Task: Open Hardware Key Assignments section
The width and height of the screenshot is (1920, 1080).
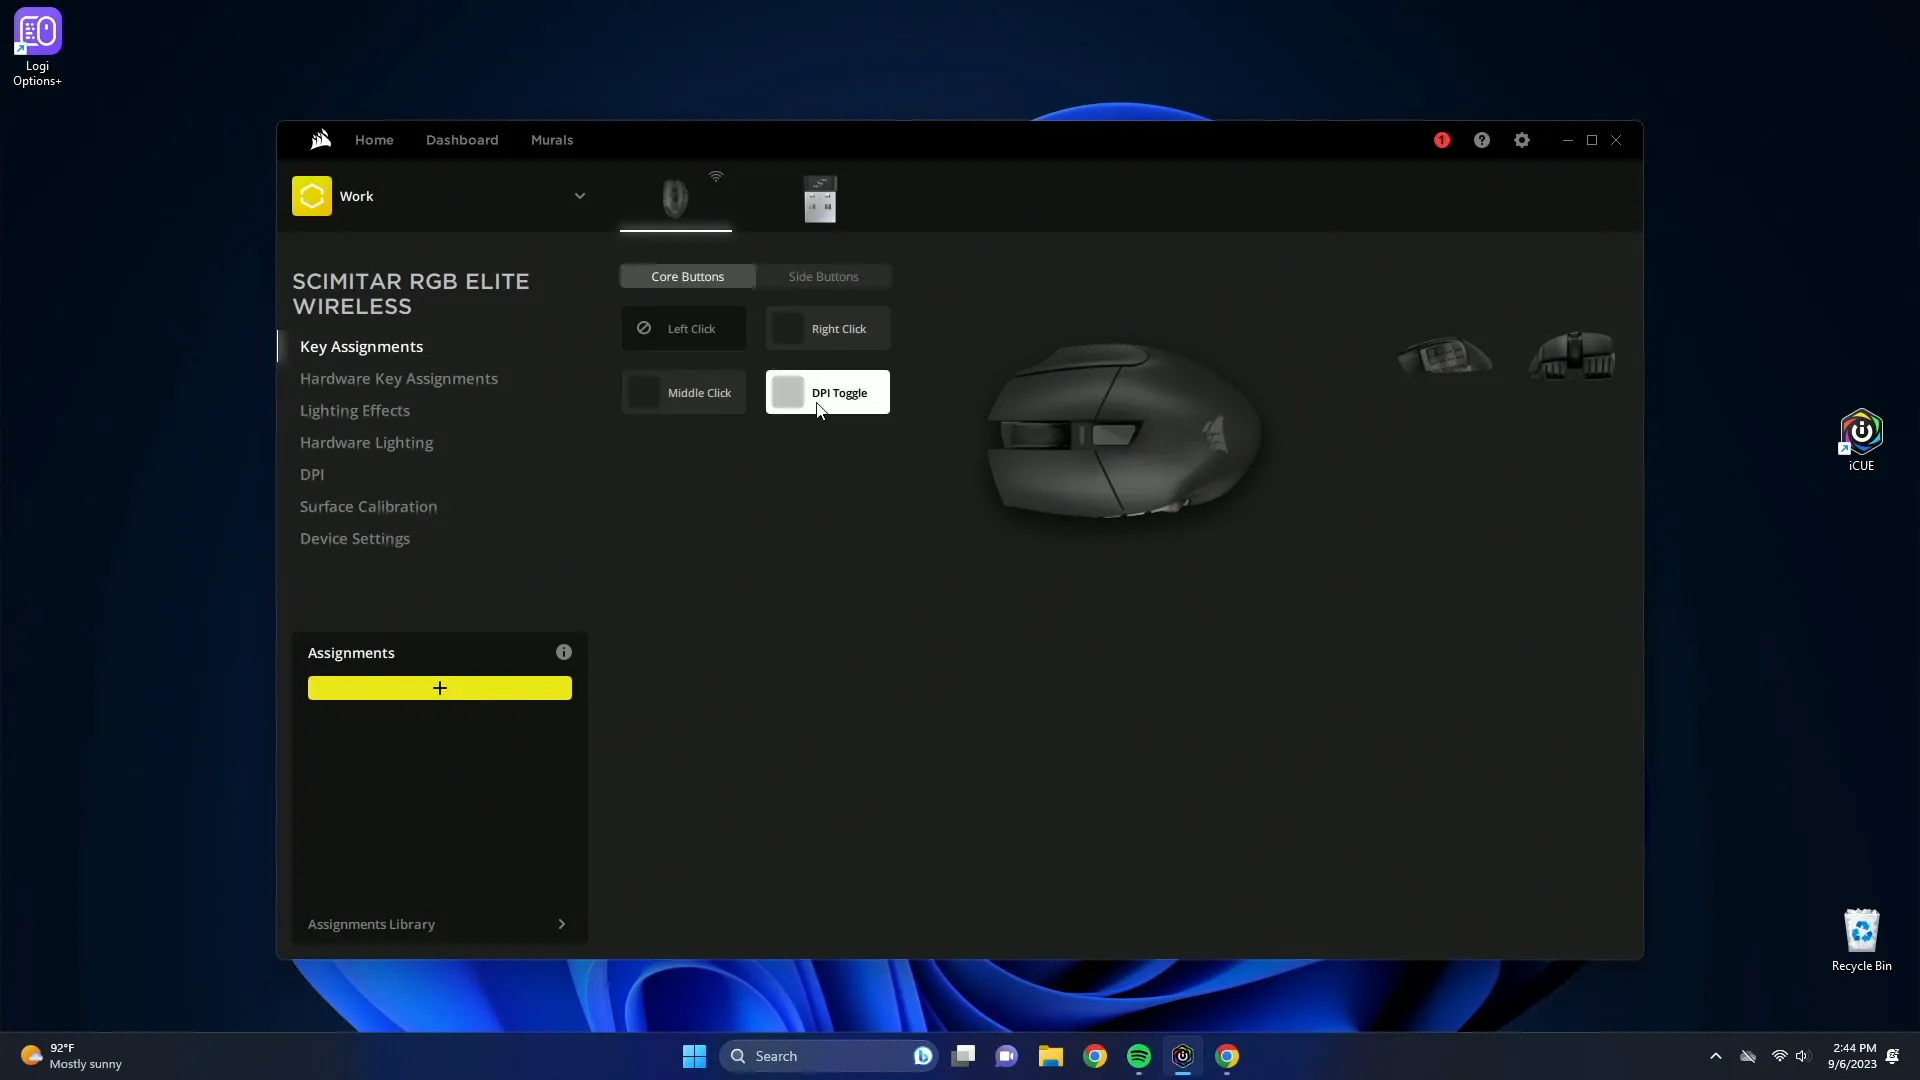Action: click(x=398, y=378)
